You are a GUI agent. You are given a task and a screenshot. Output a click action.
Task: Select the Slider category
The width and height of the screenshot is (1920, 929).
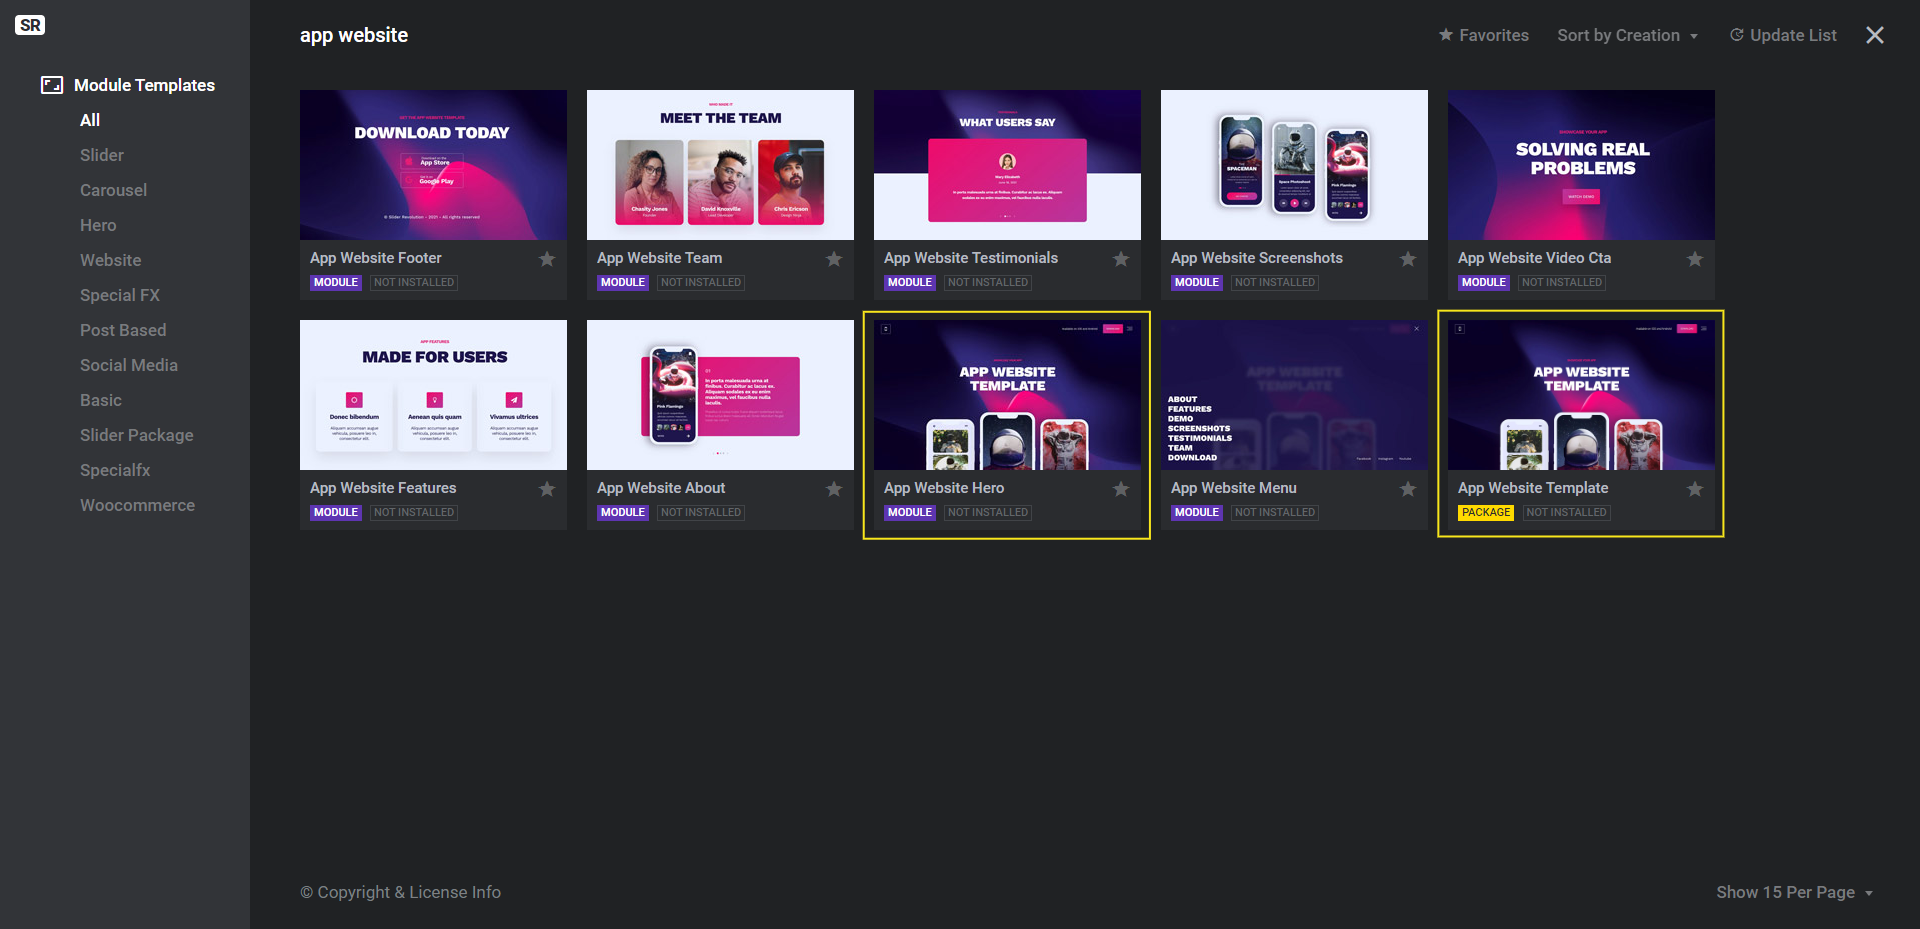point(102,155)
